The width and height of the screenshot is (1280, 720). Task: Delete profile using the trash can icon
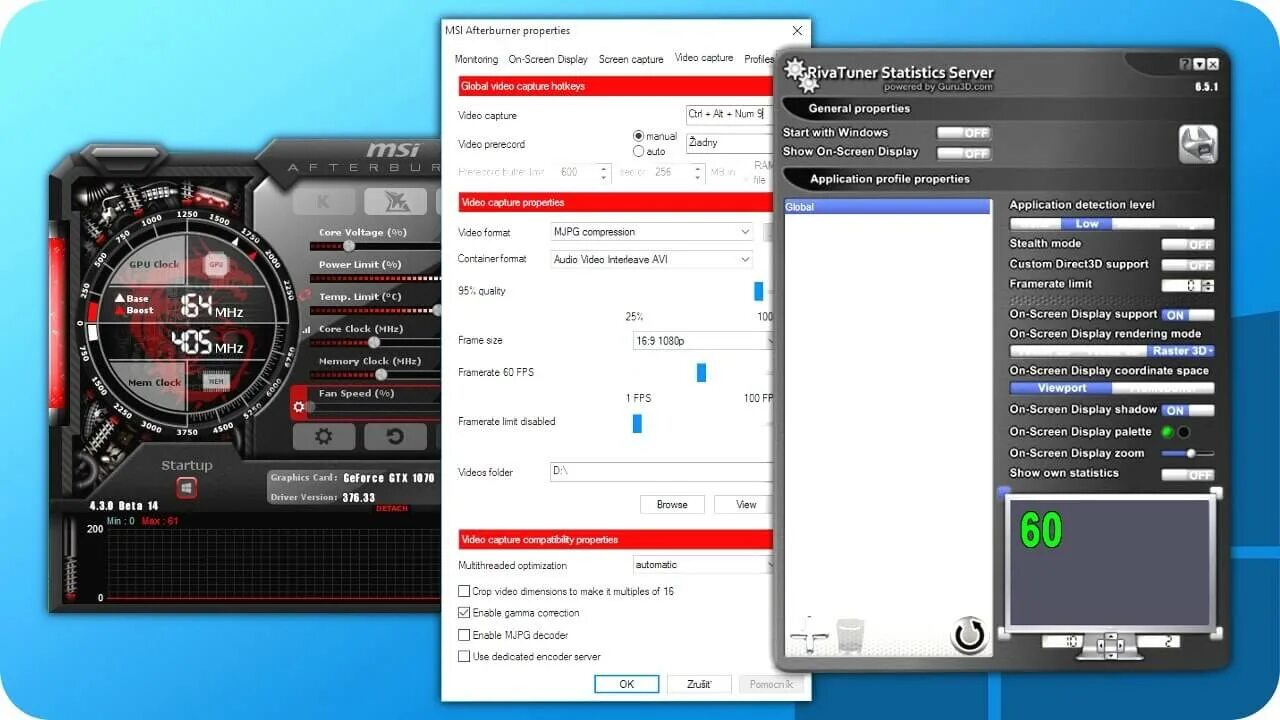click(850, 636)
